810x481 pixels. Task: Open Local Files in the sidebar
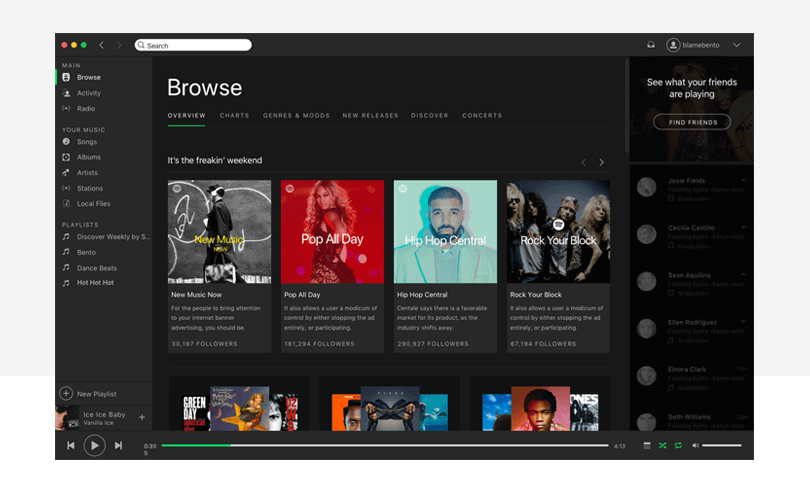pyautogui.click(x=93, y=204)
